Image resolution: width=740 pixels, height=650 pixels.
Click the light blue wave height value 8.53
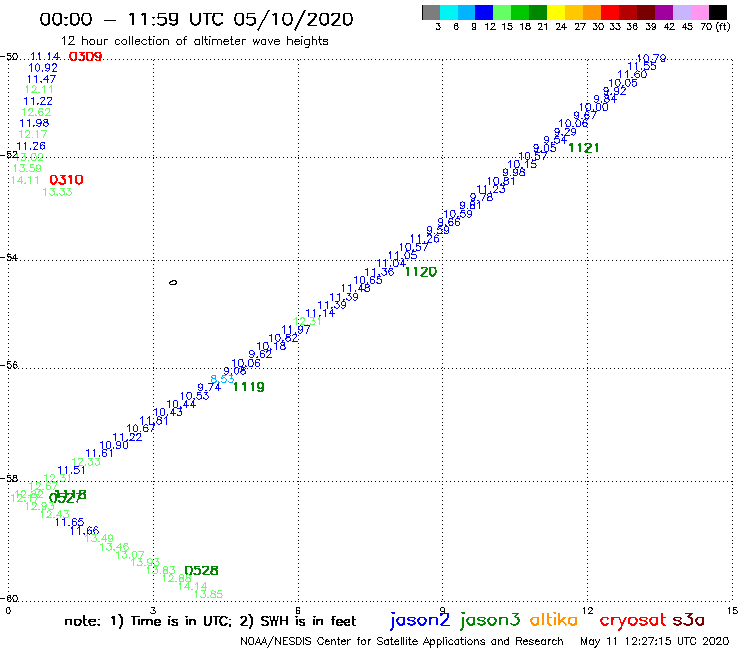(222, 379)
